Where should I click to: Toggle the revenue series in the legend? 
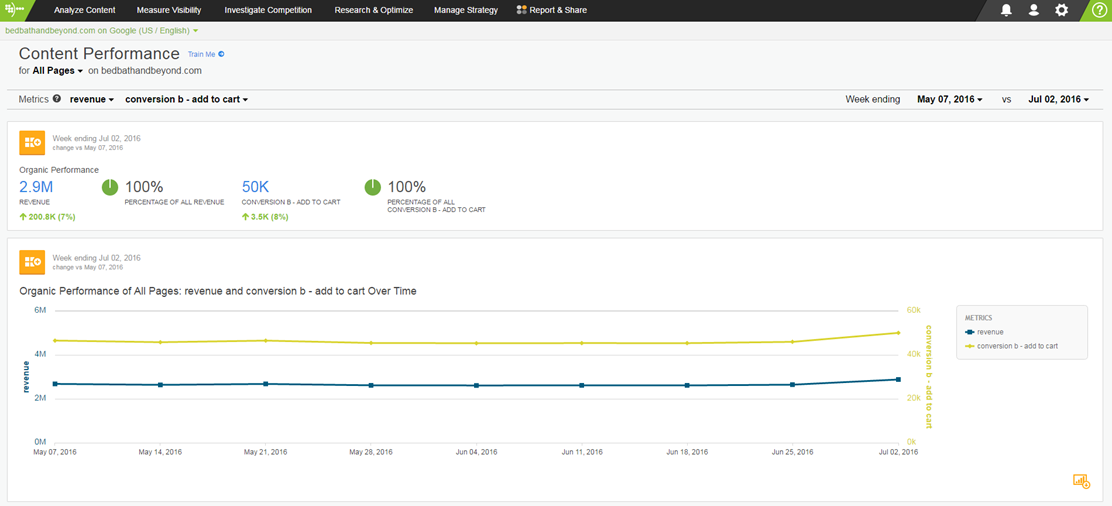(x=984, y=331)
